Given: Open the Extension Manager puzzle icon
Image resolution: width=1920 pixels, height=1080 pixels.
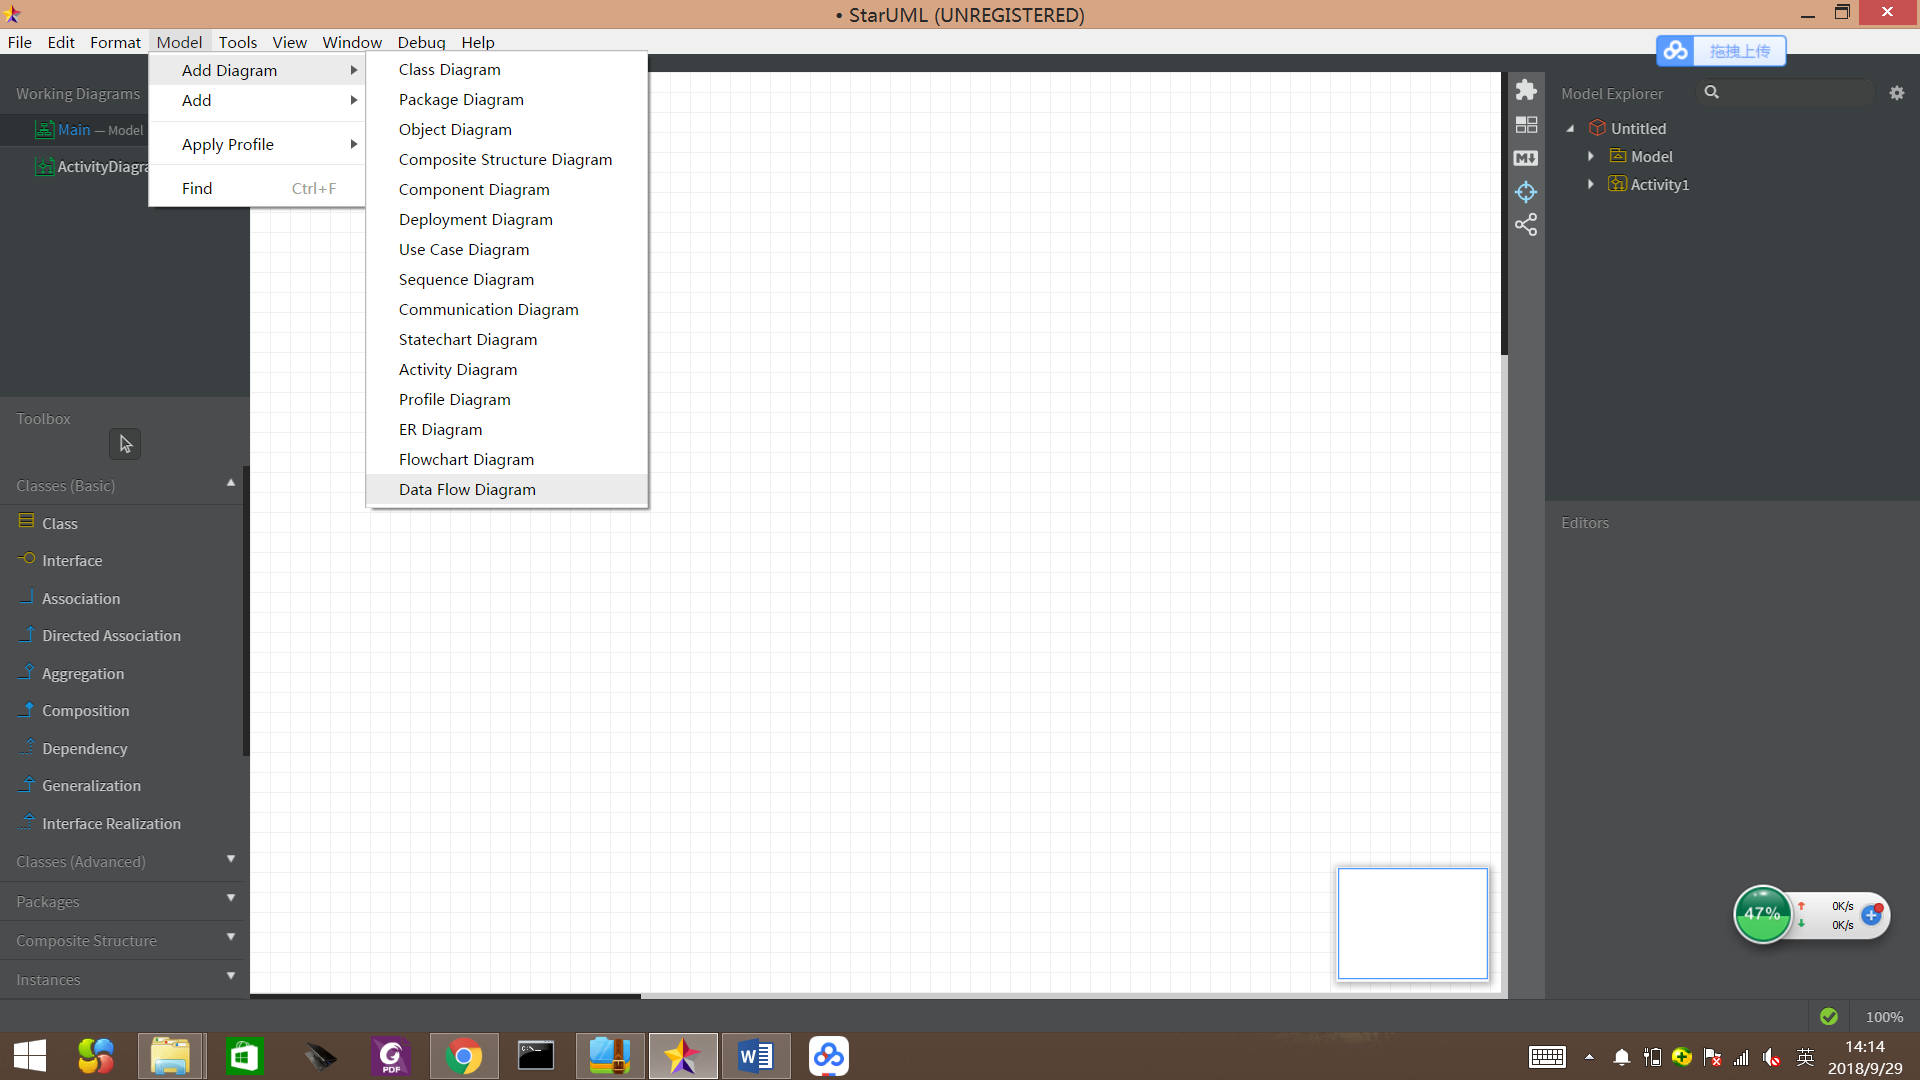Looking at the screenshot, I should point(1525,90).
